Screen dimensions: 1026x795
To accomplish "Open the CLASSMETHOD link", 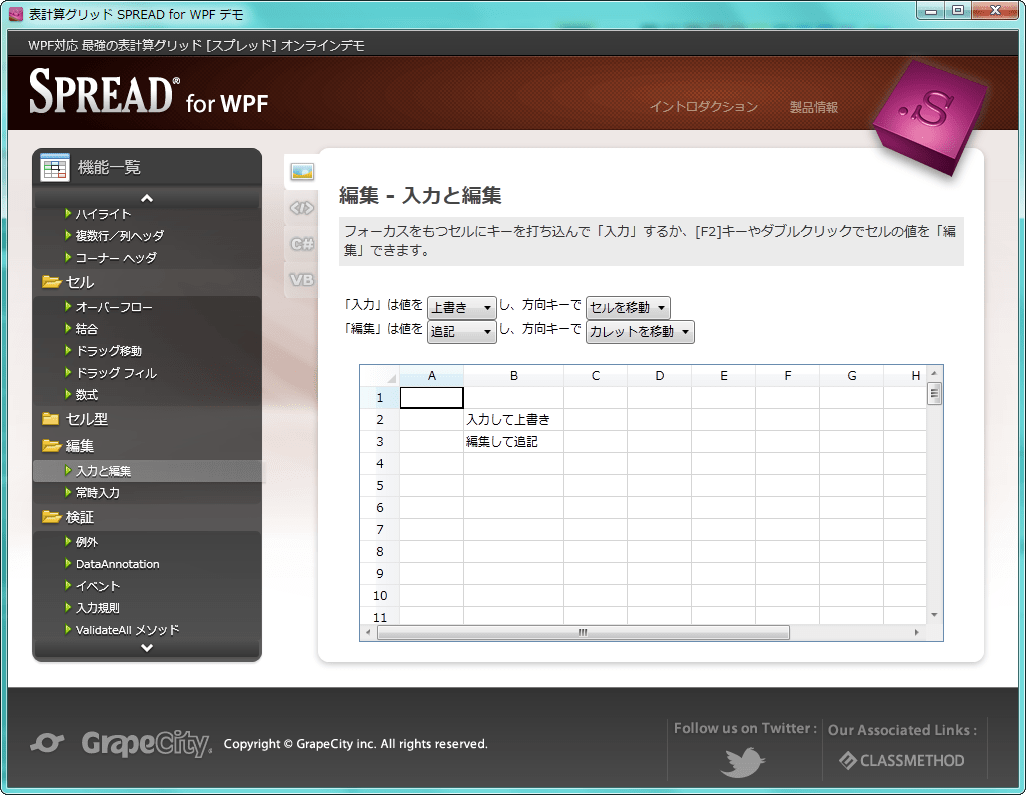I will pyautogui.click(x=905, y=759).
